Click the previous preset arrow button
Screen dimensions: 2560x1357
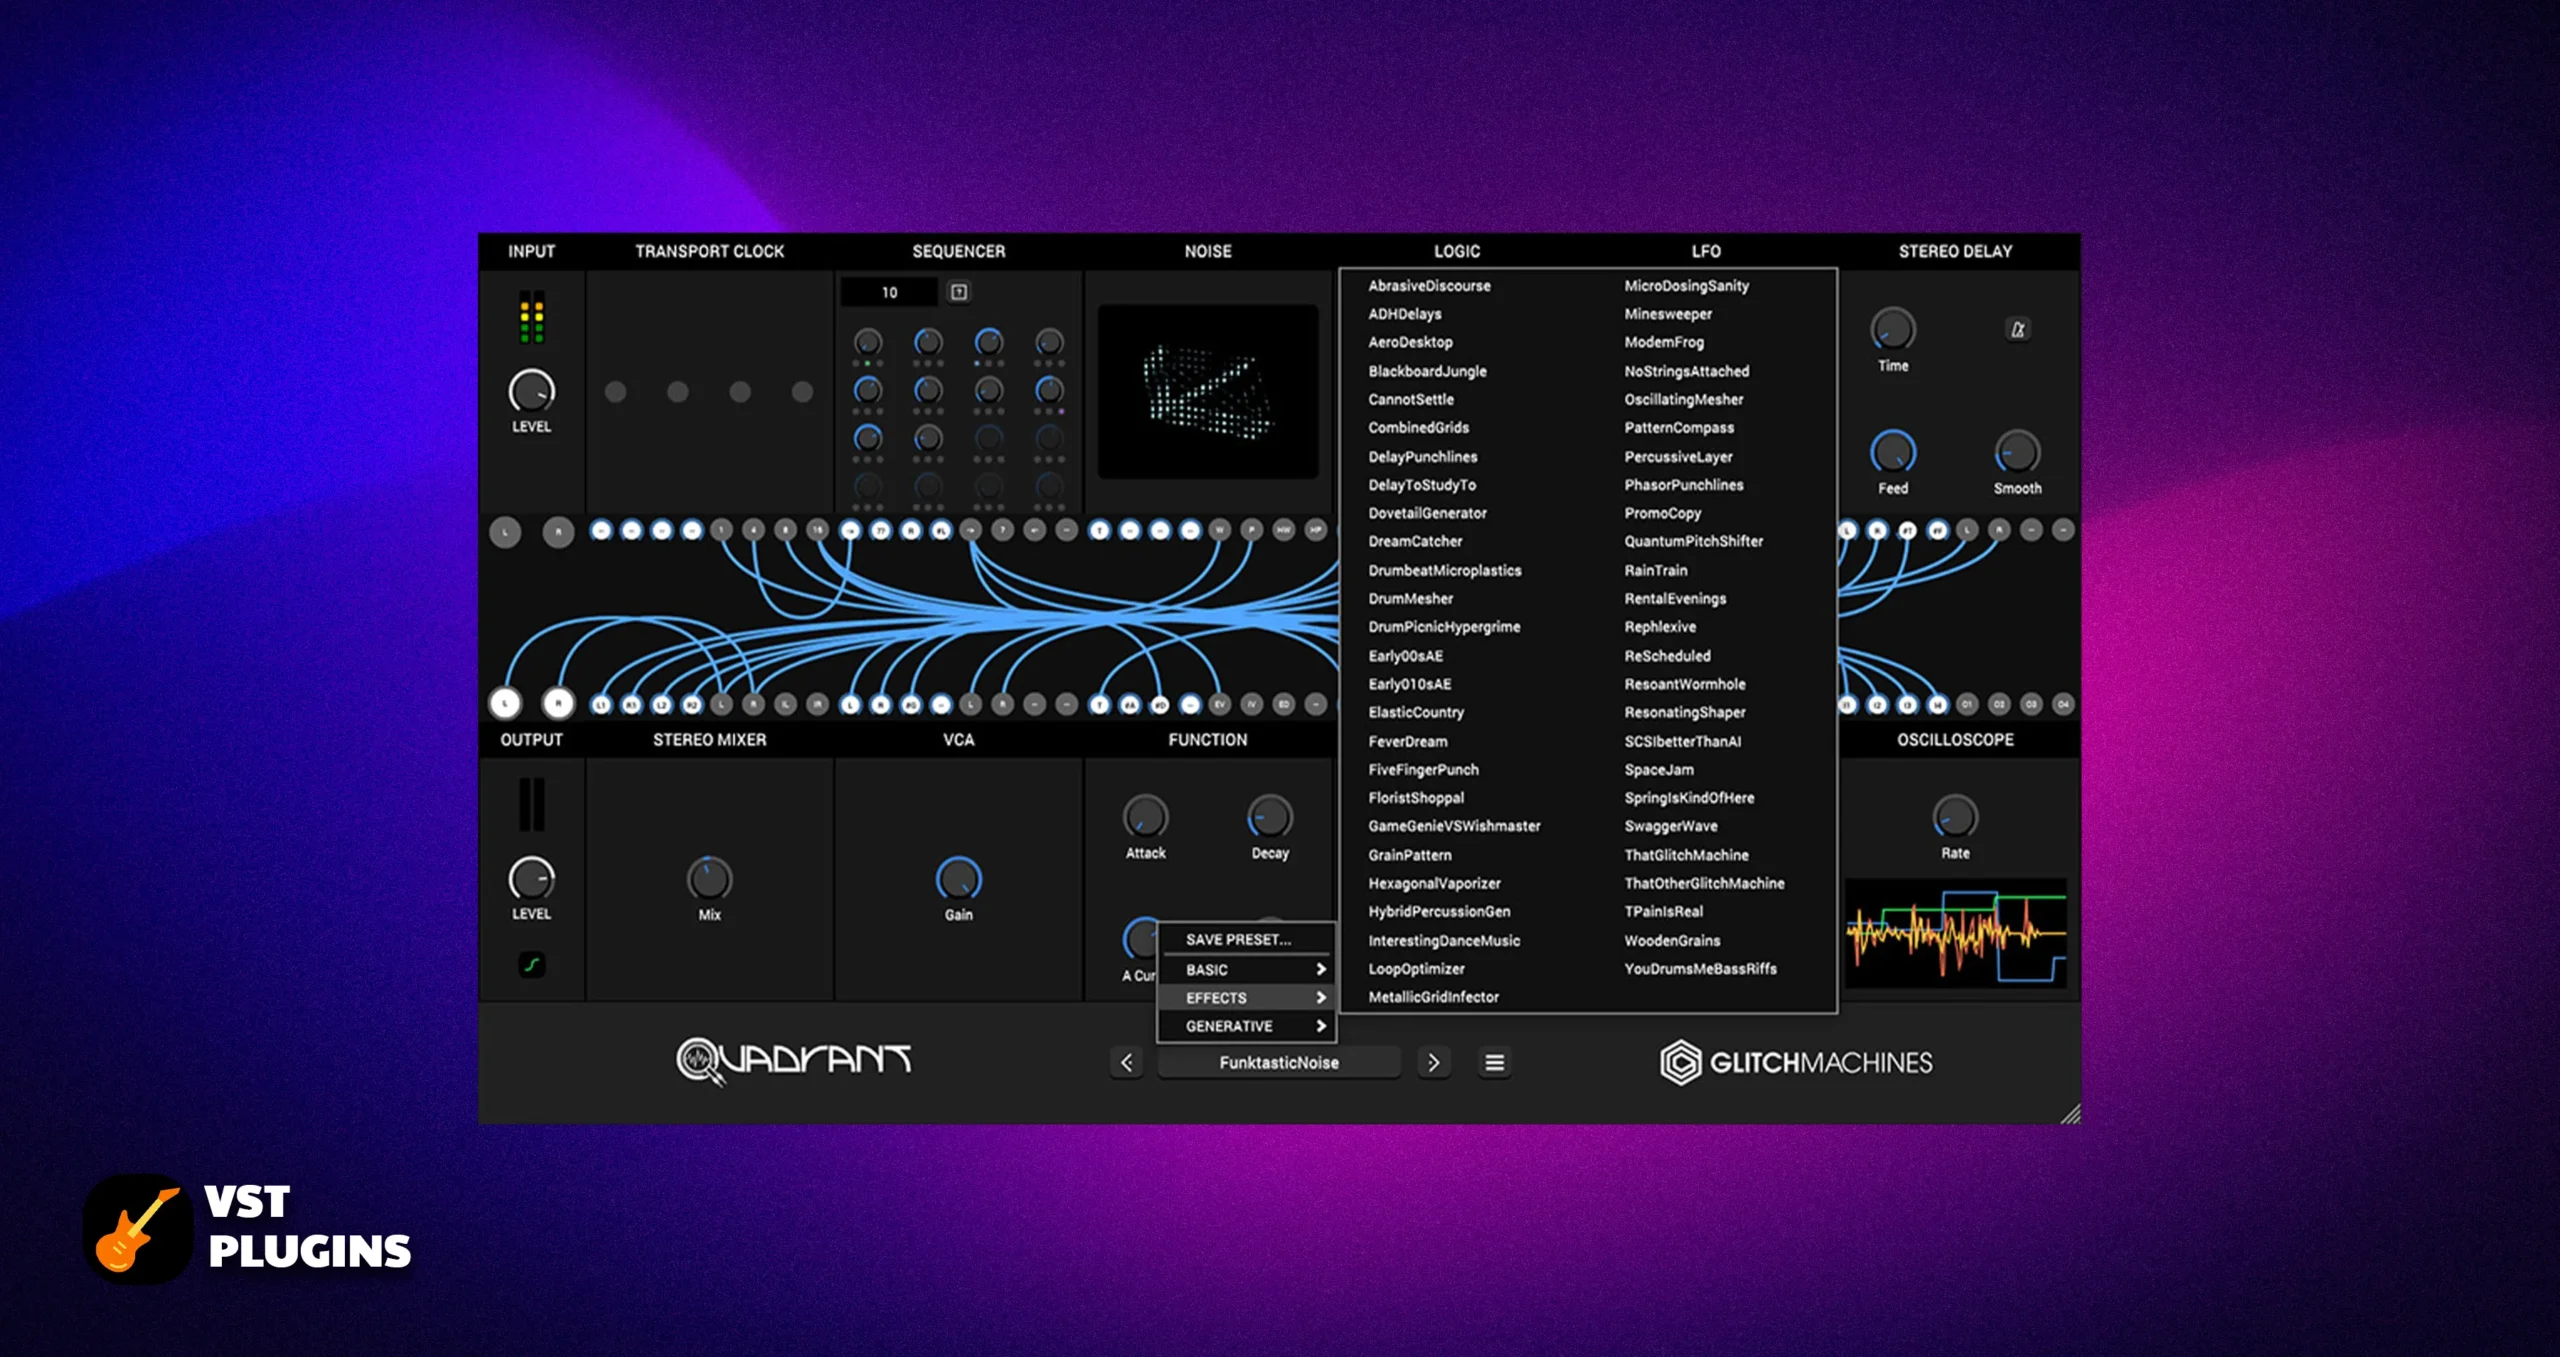tap(1127, 1062)
